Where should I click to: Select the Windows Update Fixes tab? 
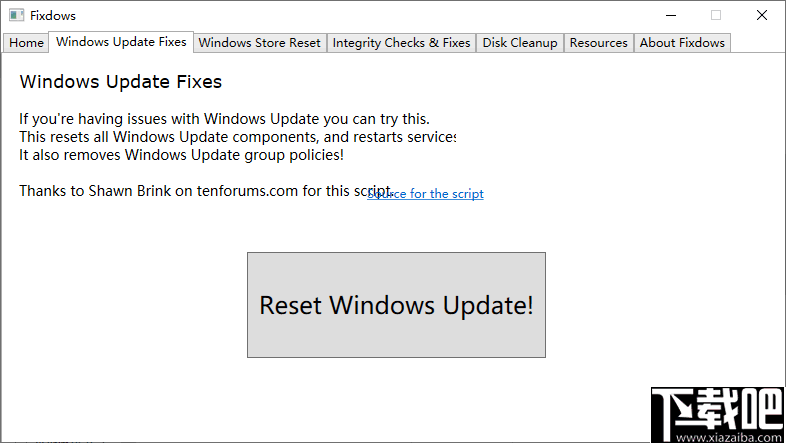(121, 42)
